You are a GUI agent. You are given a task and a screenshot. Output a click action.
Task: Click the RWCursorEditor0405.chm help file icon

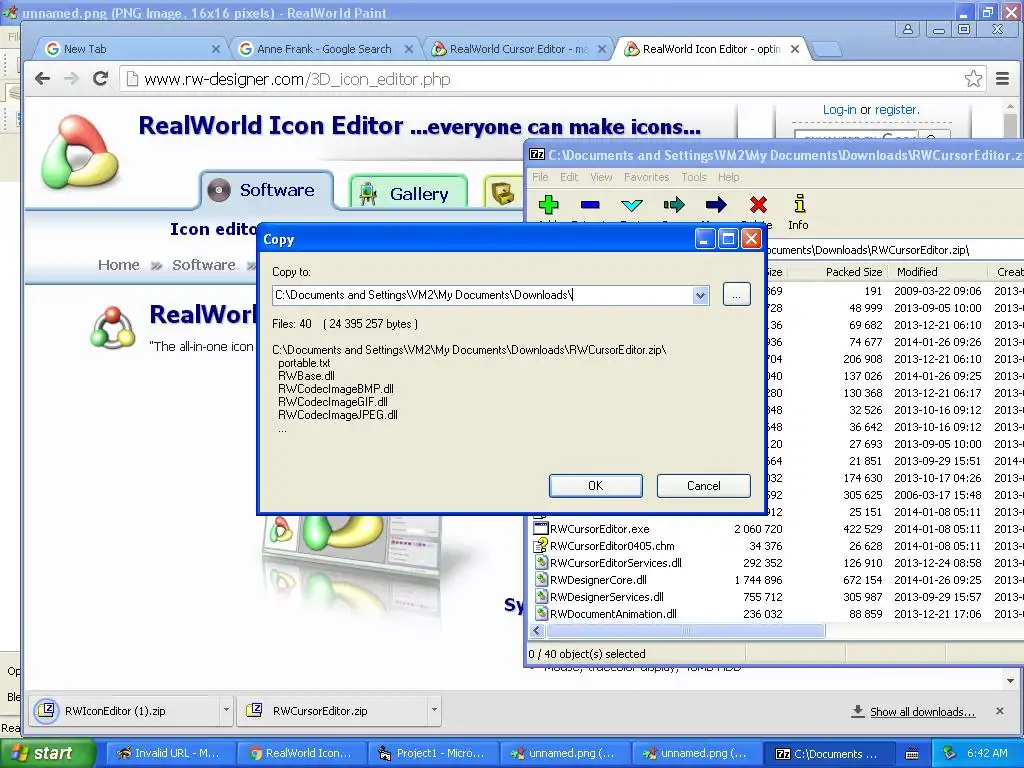[541, 546]
